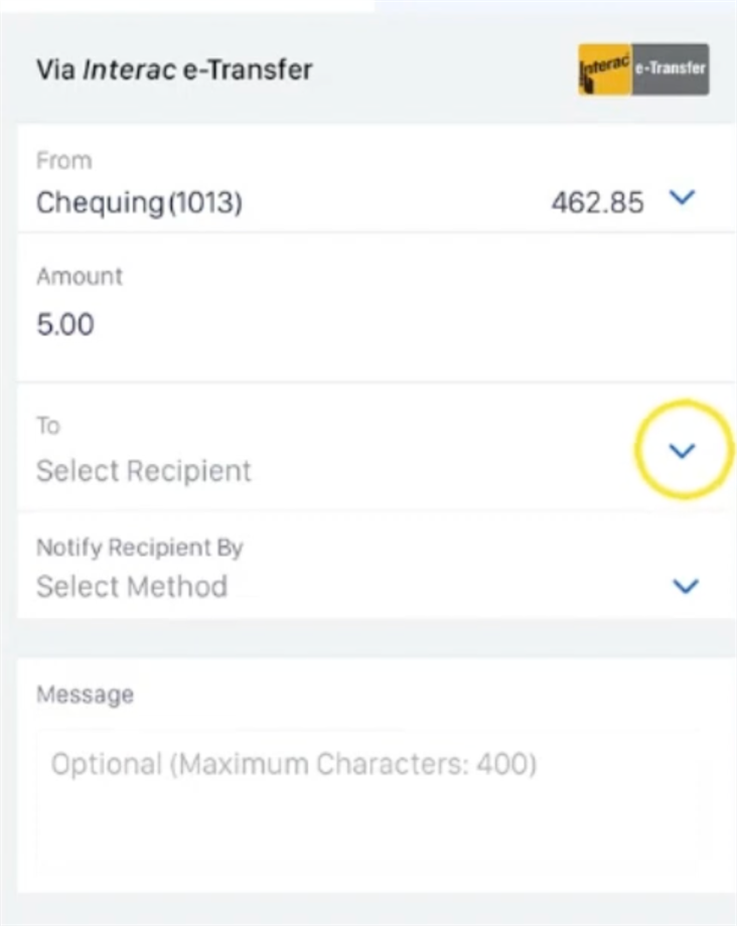
Task: Click the 462.85 account balance
Action: [597, 203]
